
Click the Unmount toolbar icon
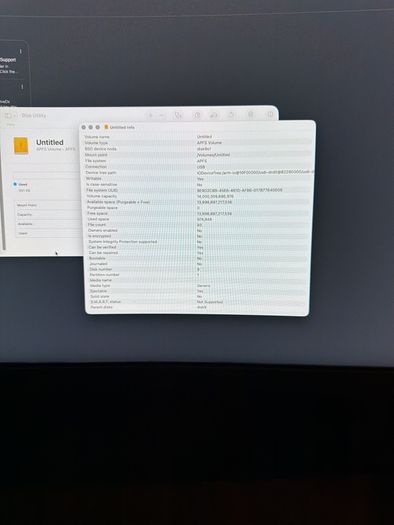click(x=250, y=115)
